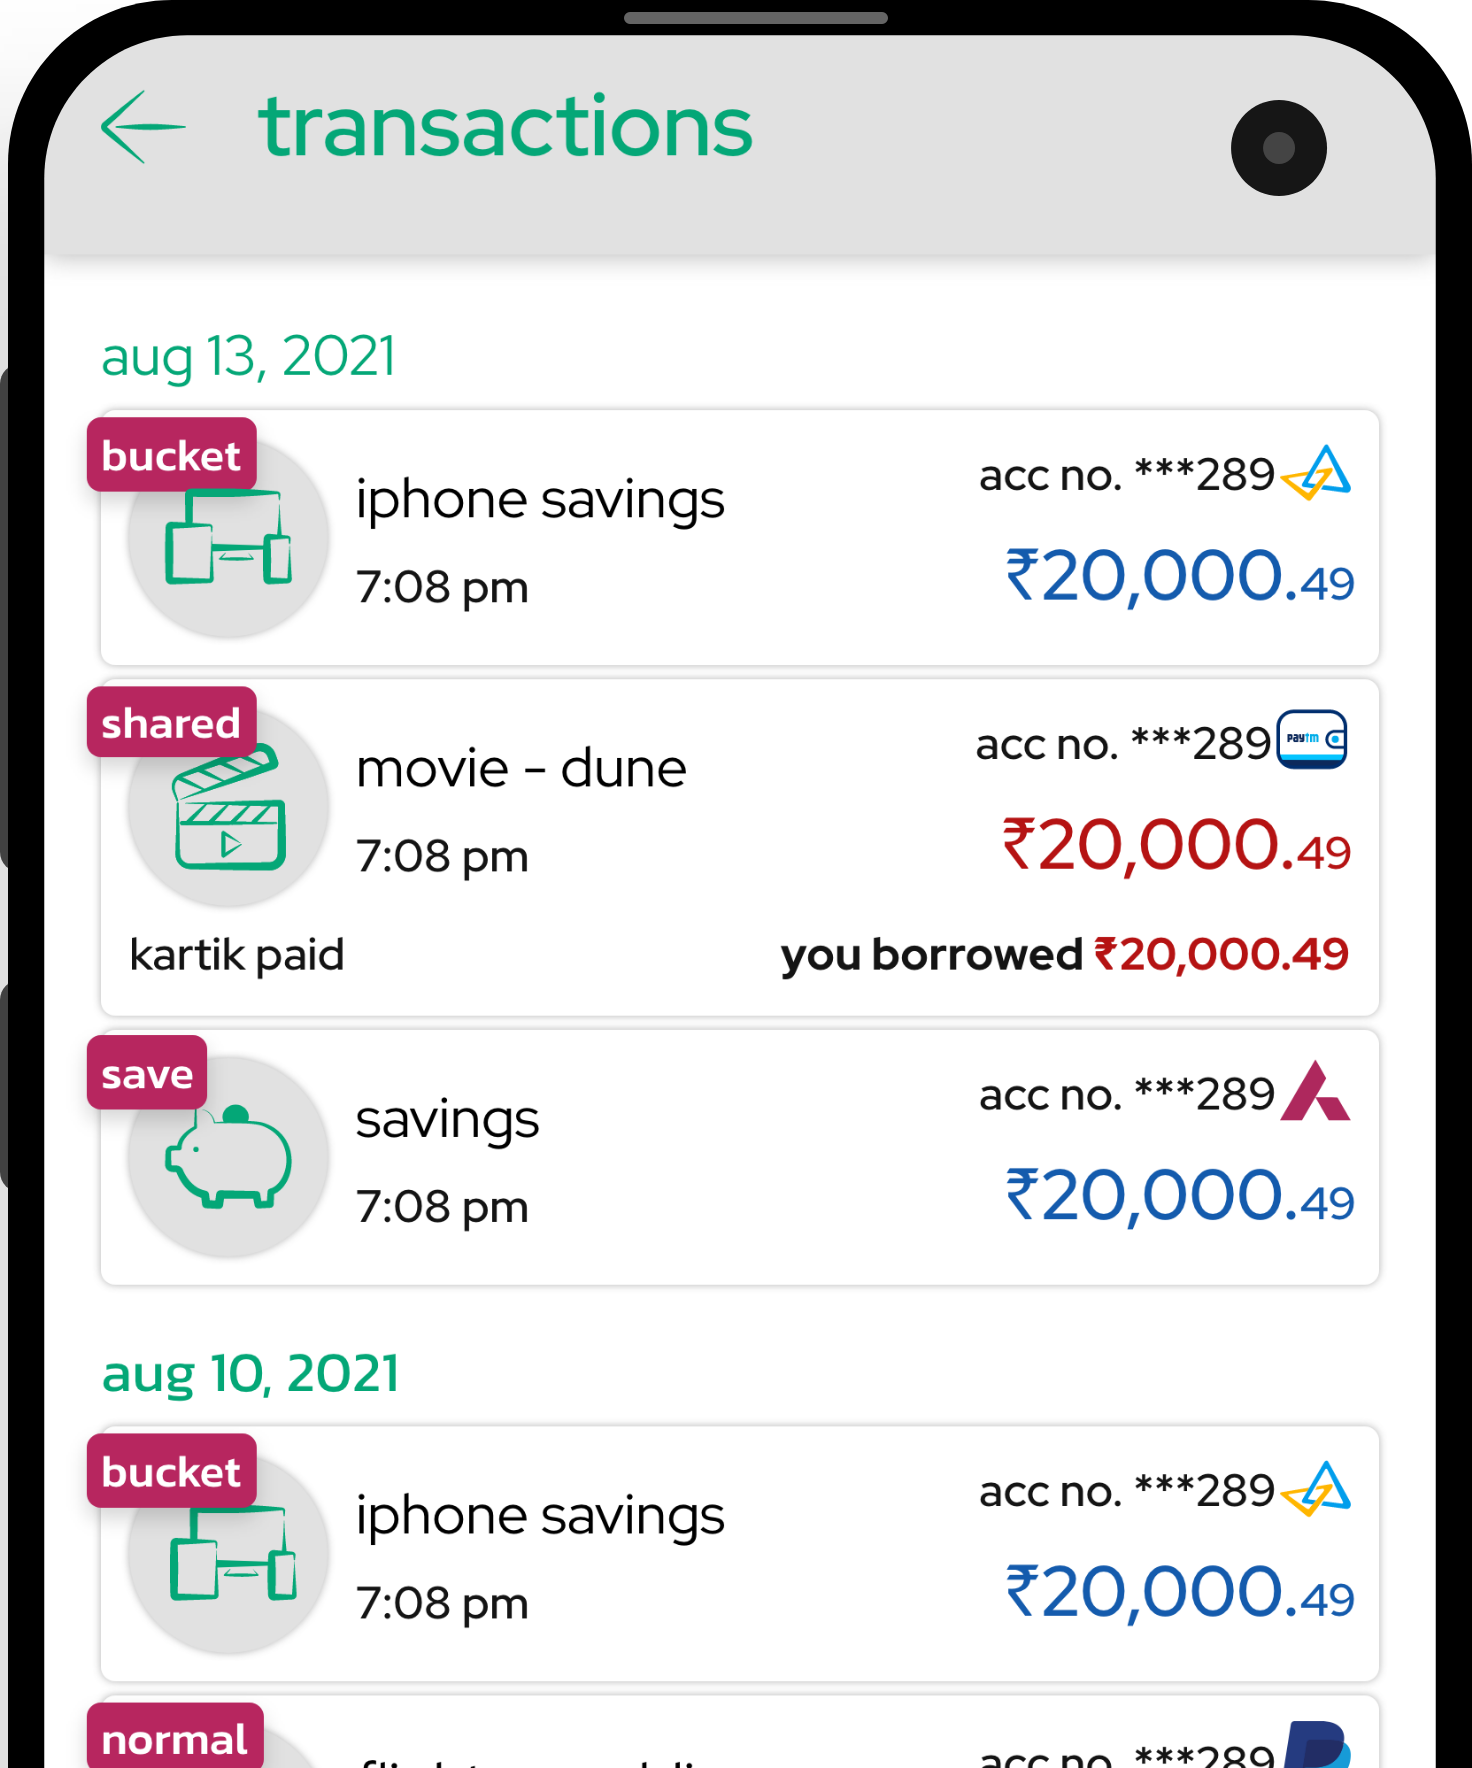
Task: Click the bank logo on aug 13 iphone savings
Action: (x=1316, y=473)
